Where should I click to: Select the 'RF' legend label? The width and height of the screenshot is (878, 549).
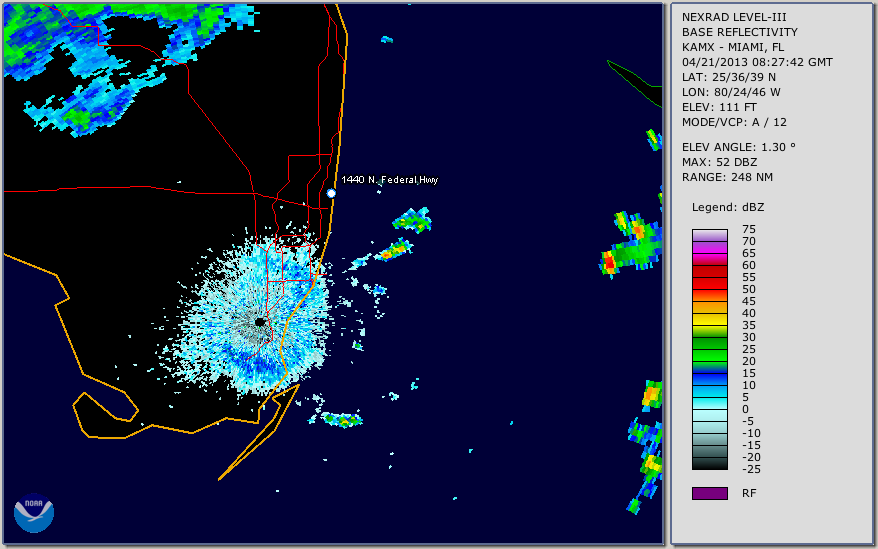749,494
